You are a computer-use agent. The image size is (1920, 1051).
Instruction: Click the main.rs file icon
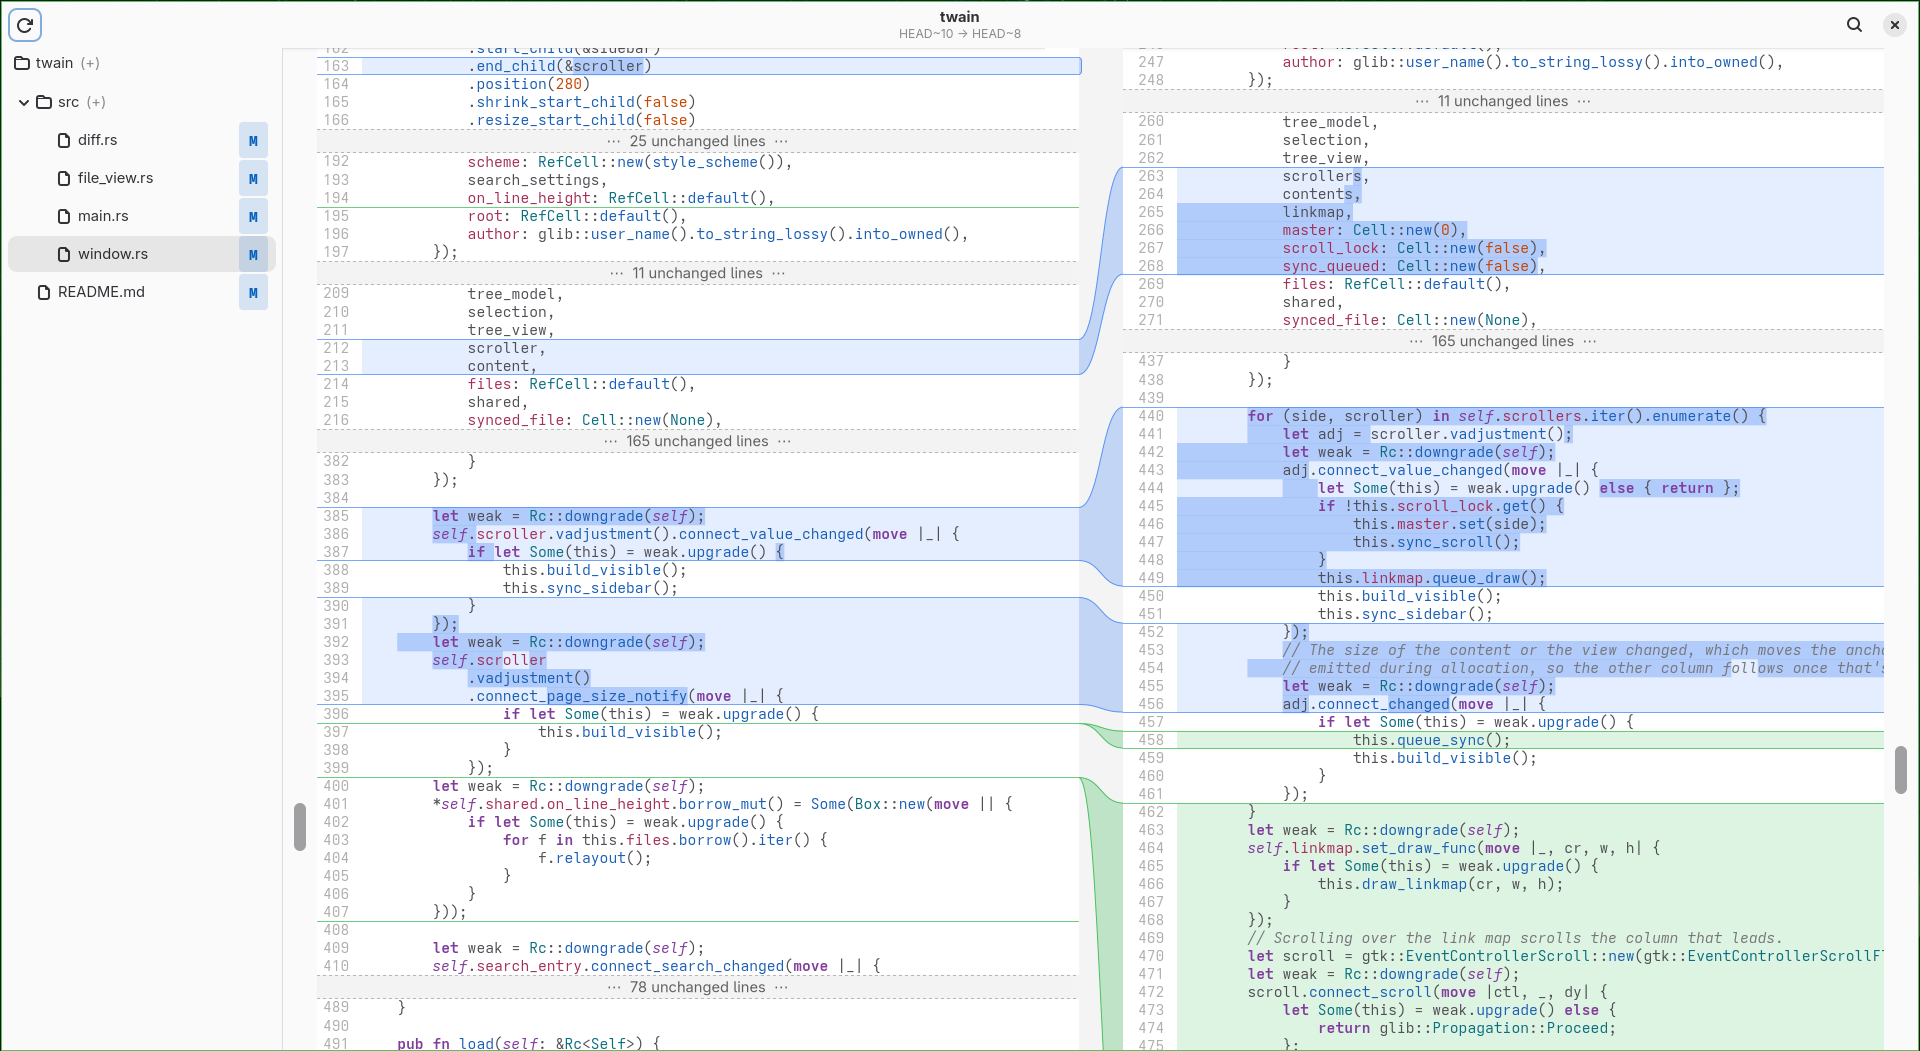65,216
